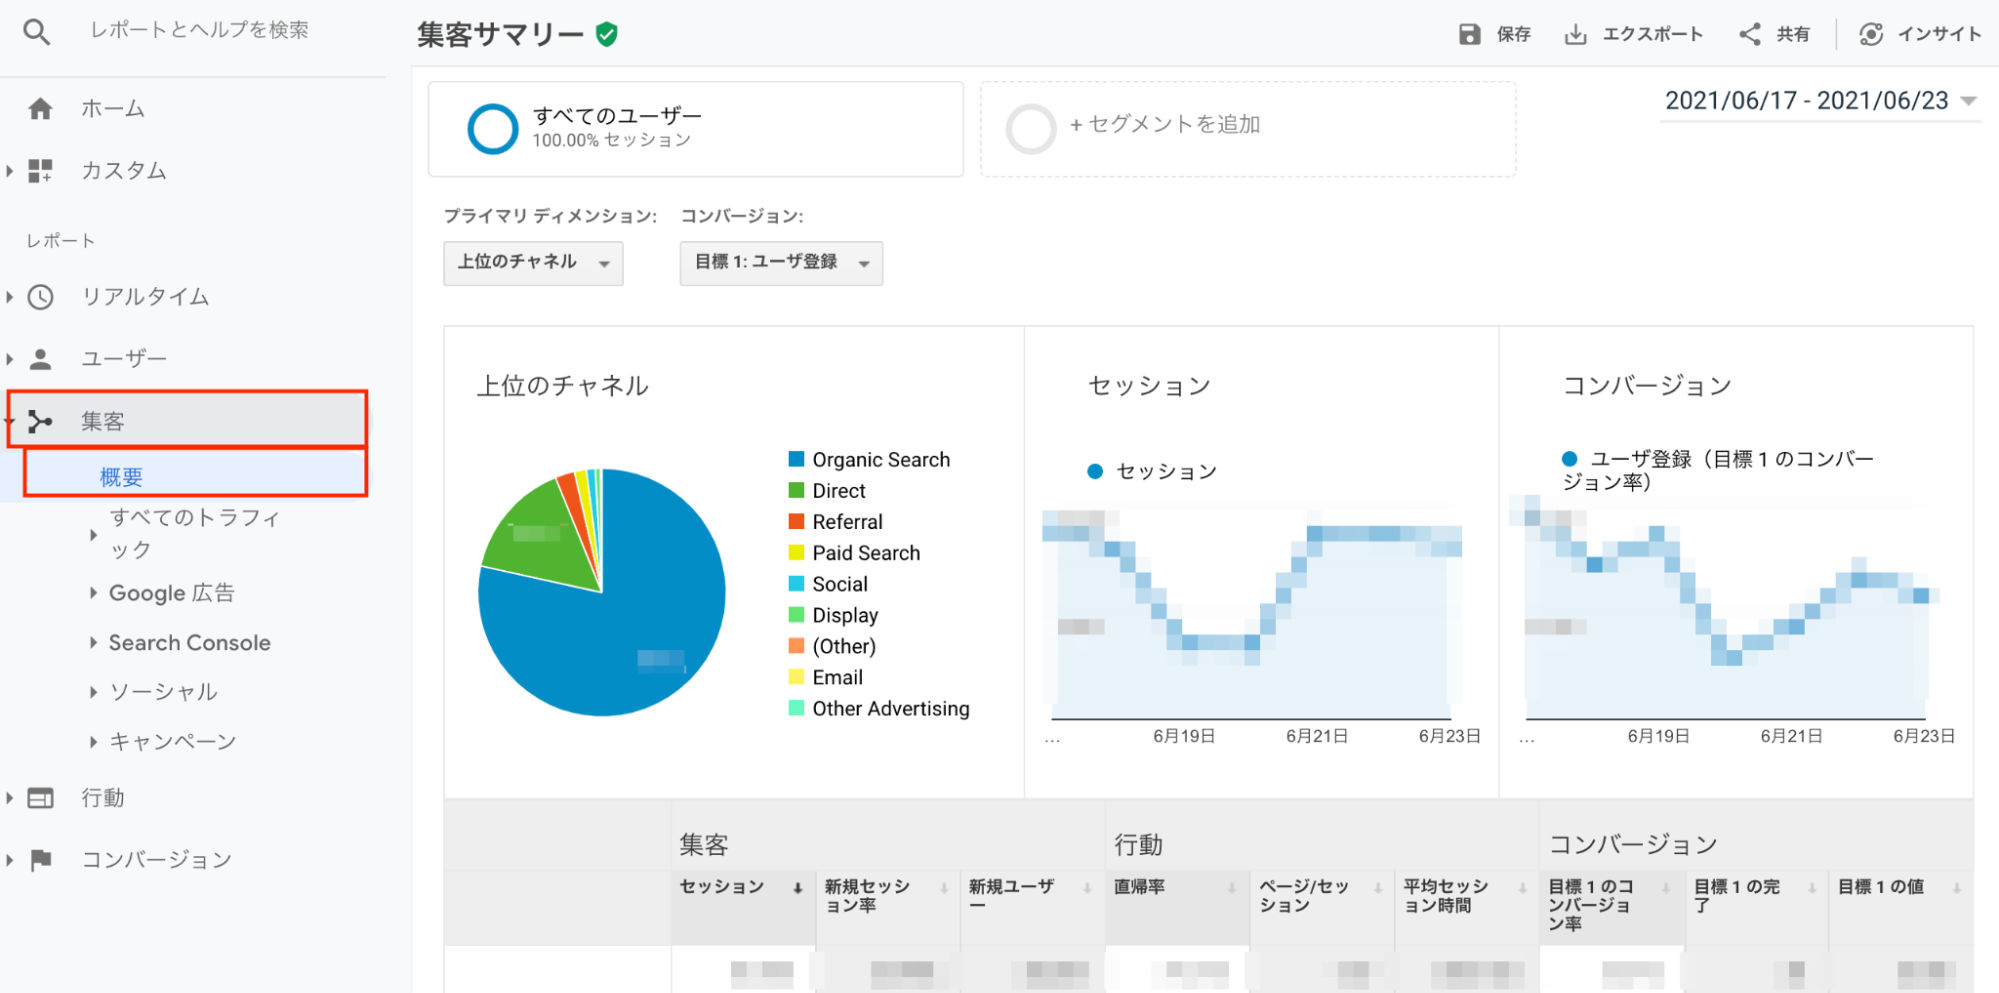The image size is (1999, 993).
Task: Click the (Other) legend label
Action: point(844,647)
